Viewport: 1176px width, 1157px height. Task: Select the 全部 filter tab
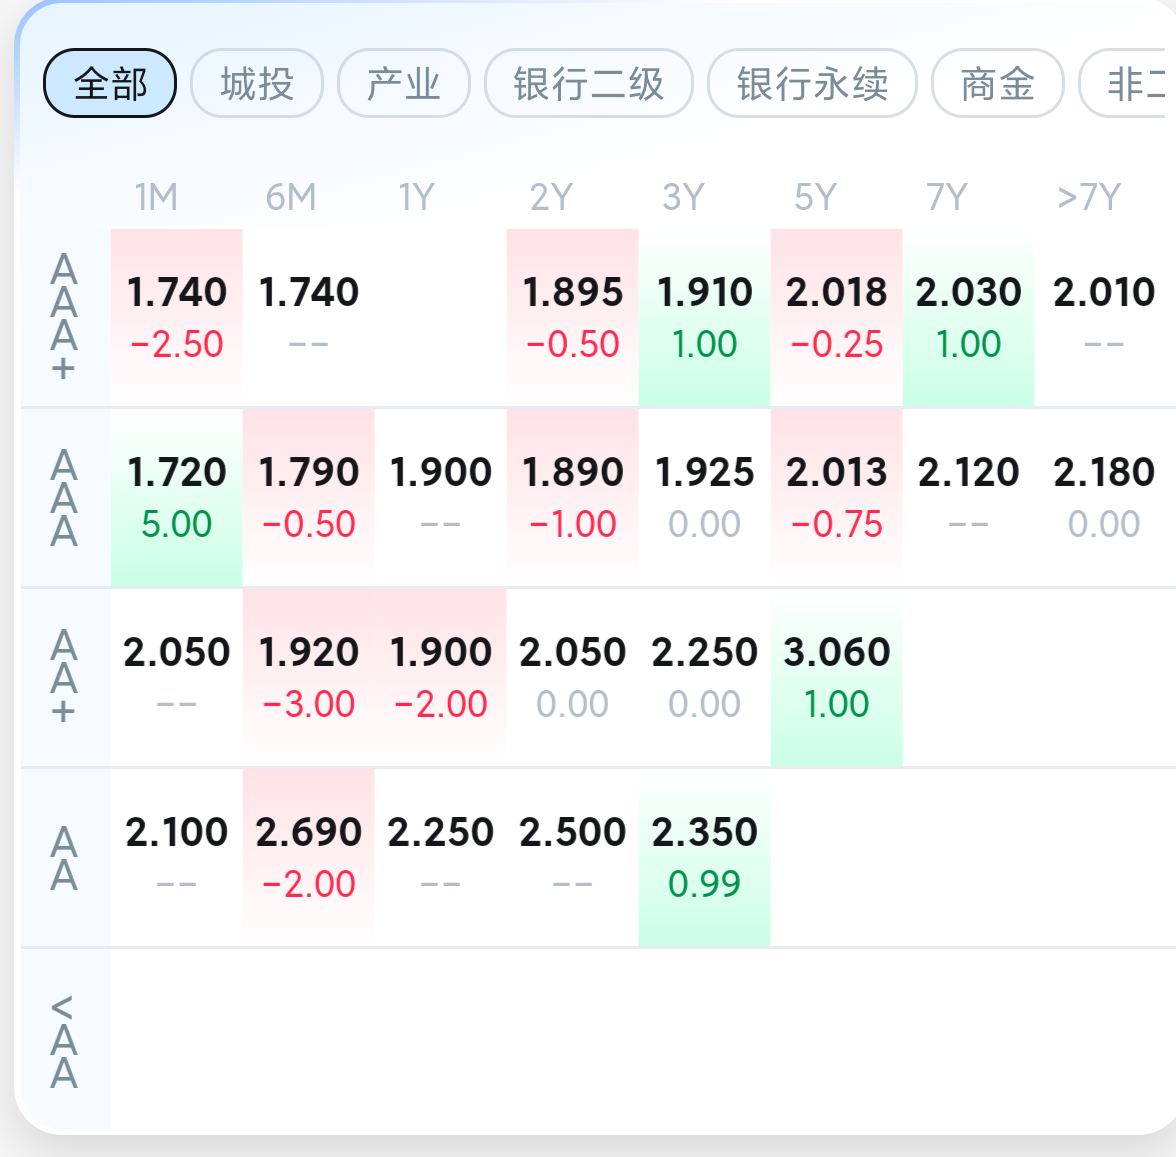point(110,83)
